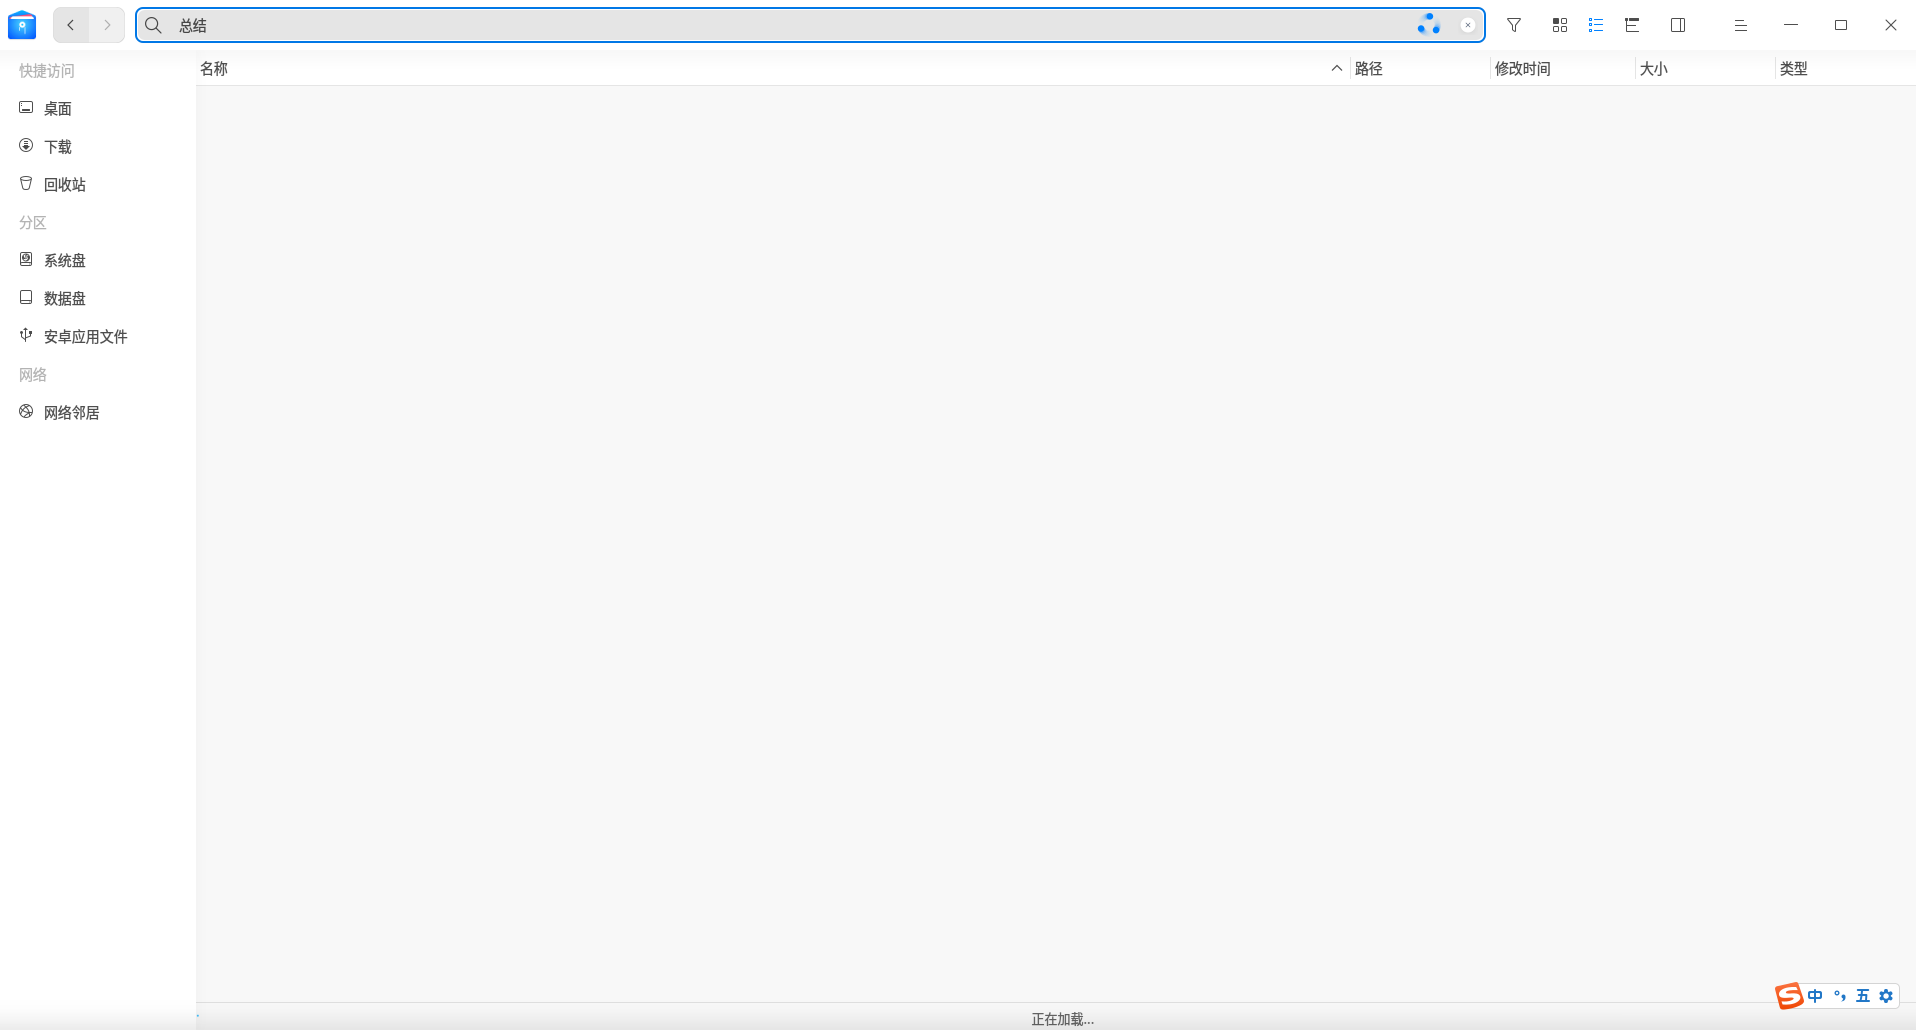Viewport: 1916px width, 1030px height.
Task: Open the hamburger main menu
Action: click(x=1741, y=25)
